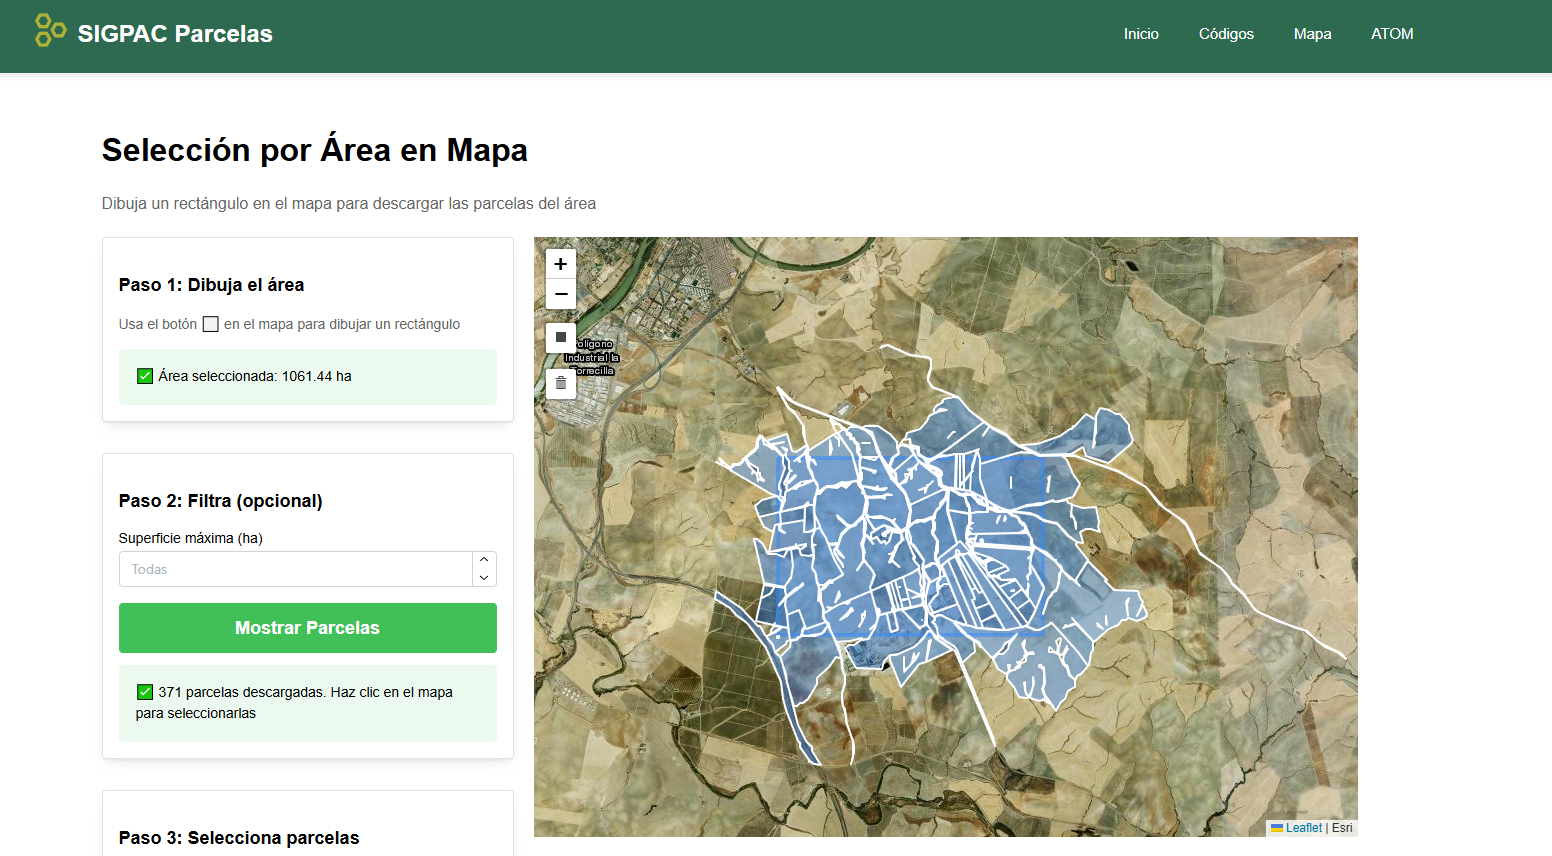
Task: Click the Ukraine flag in the map attribution
Action: 1279,827
